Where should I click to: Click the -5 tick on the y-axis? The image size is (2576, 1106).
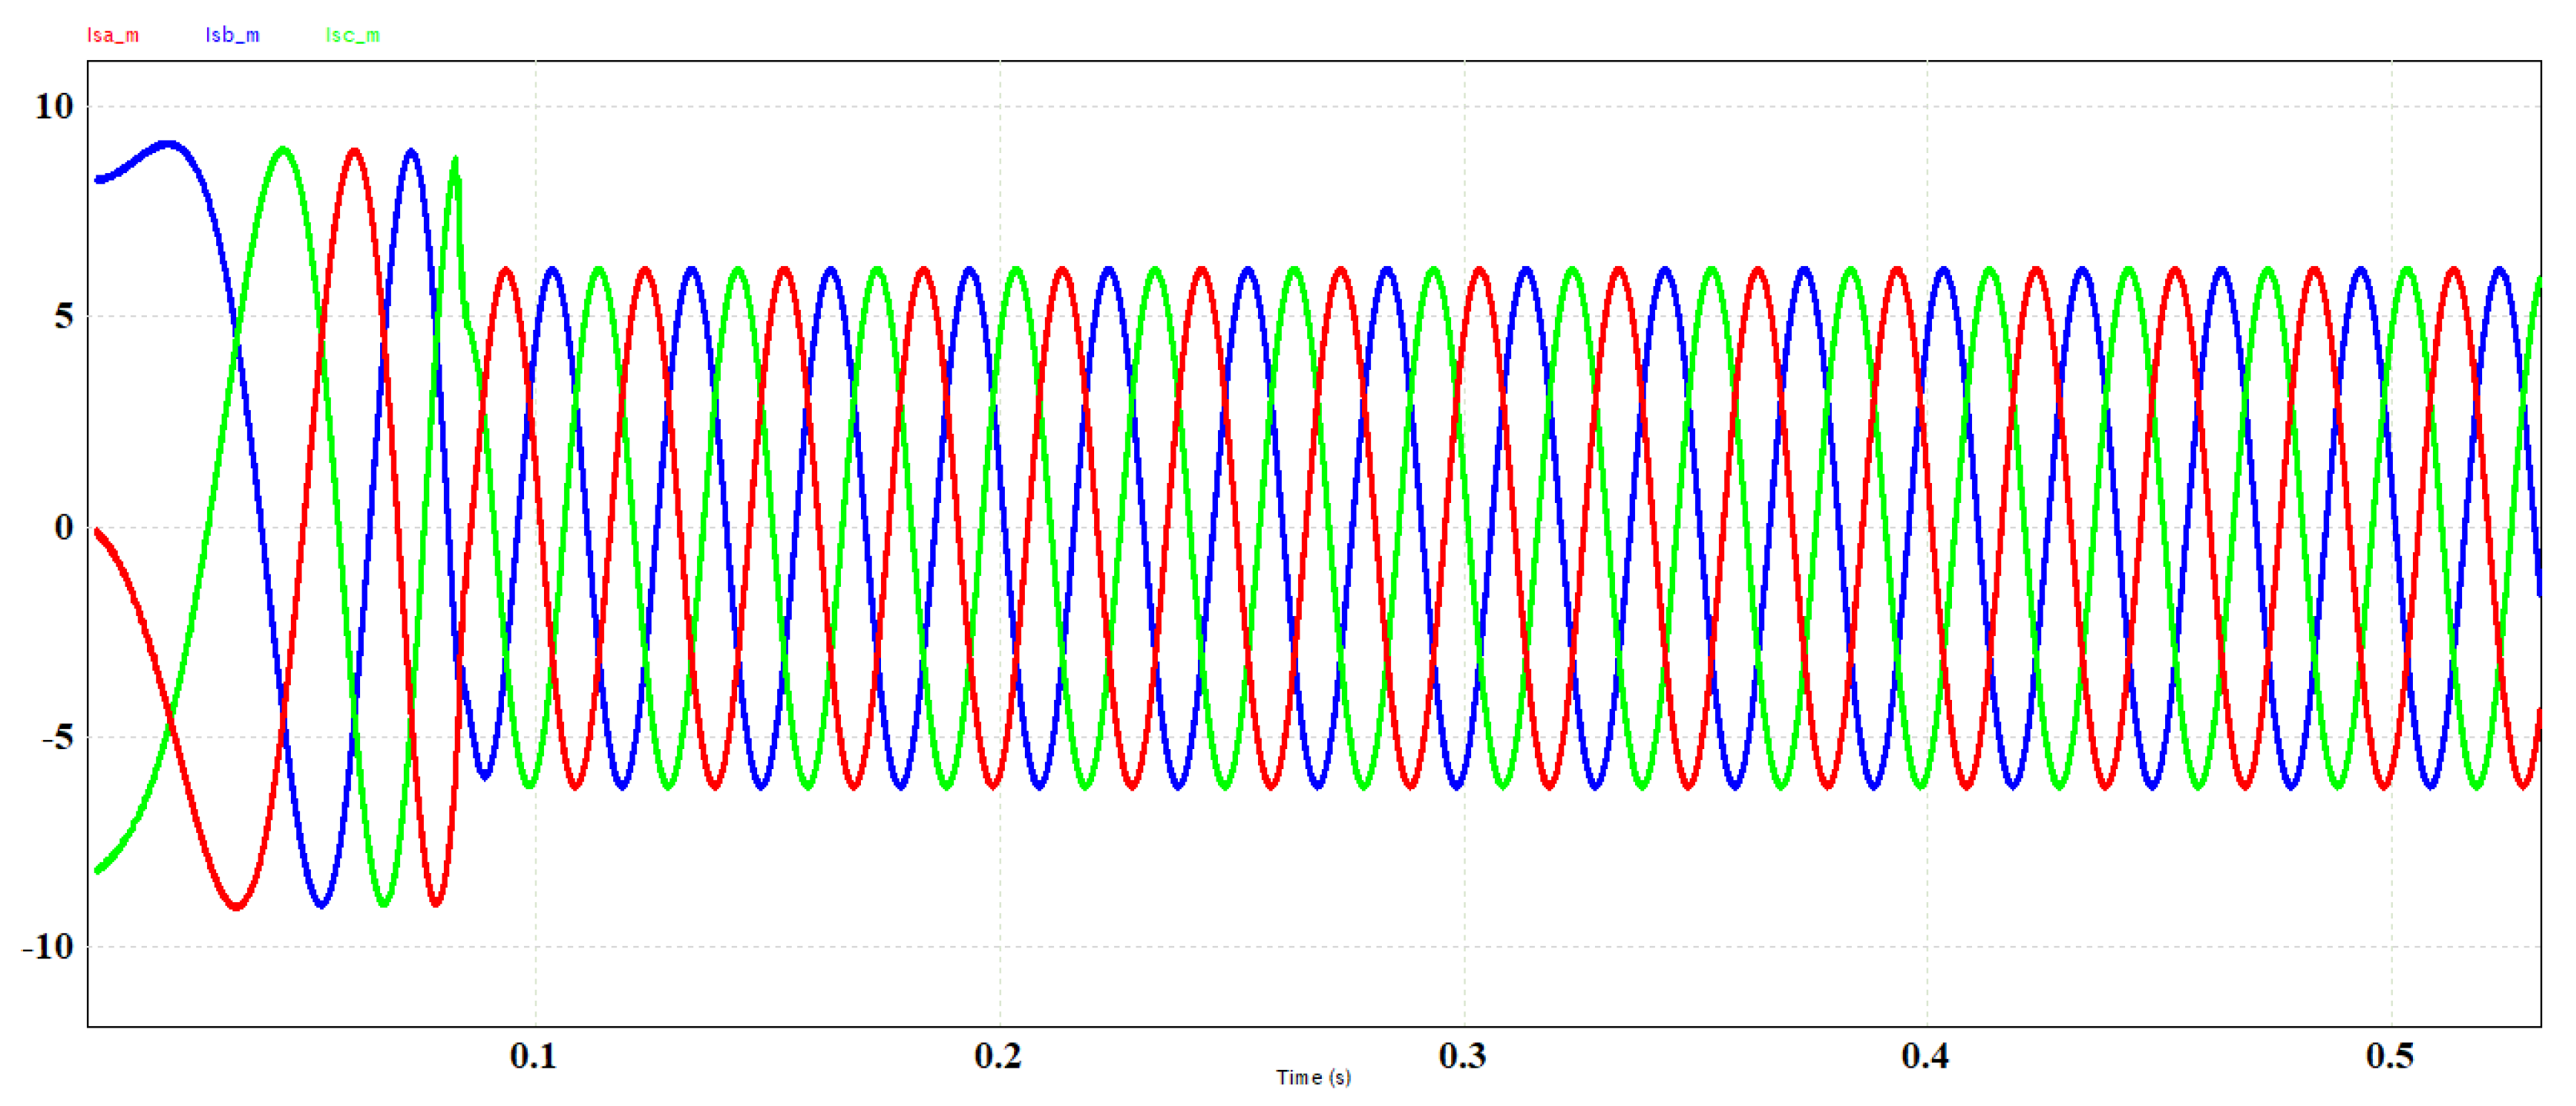(x=57, y=737)
